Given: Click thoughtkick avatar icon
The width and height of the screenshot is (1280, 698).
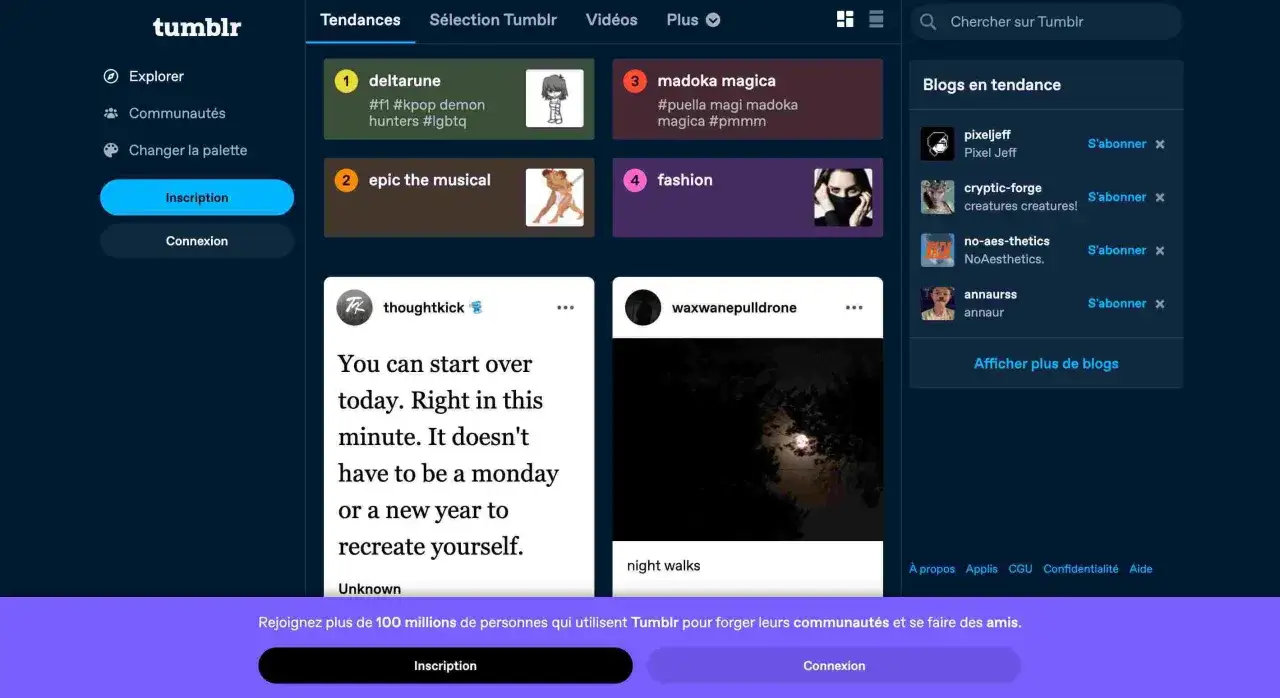Looking at the screenshot, I should point(354,308).
